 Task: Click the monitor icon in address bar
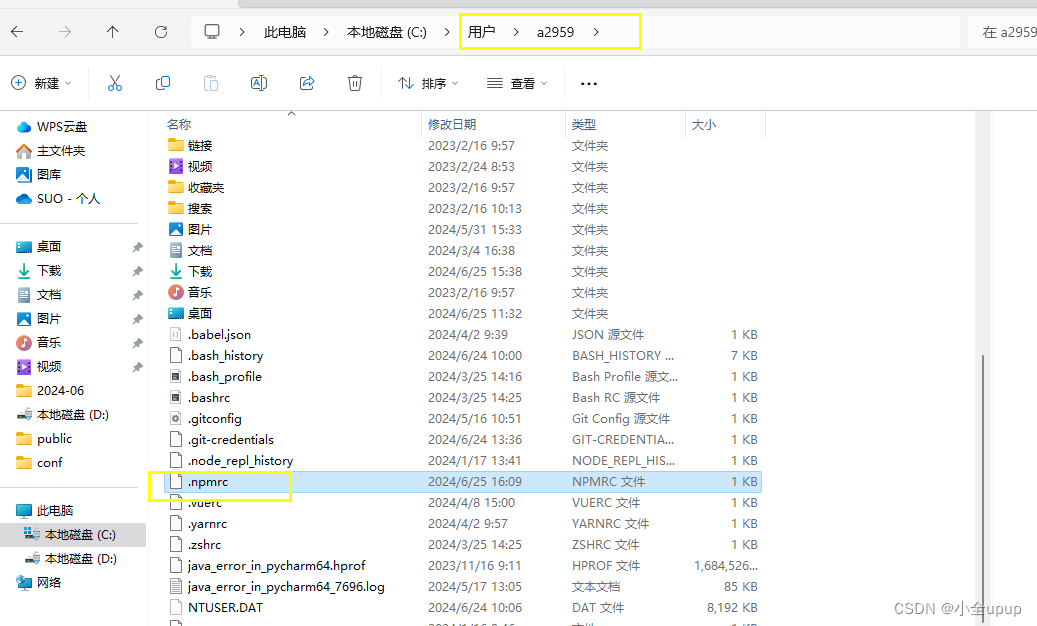click(x=212, y=32)
